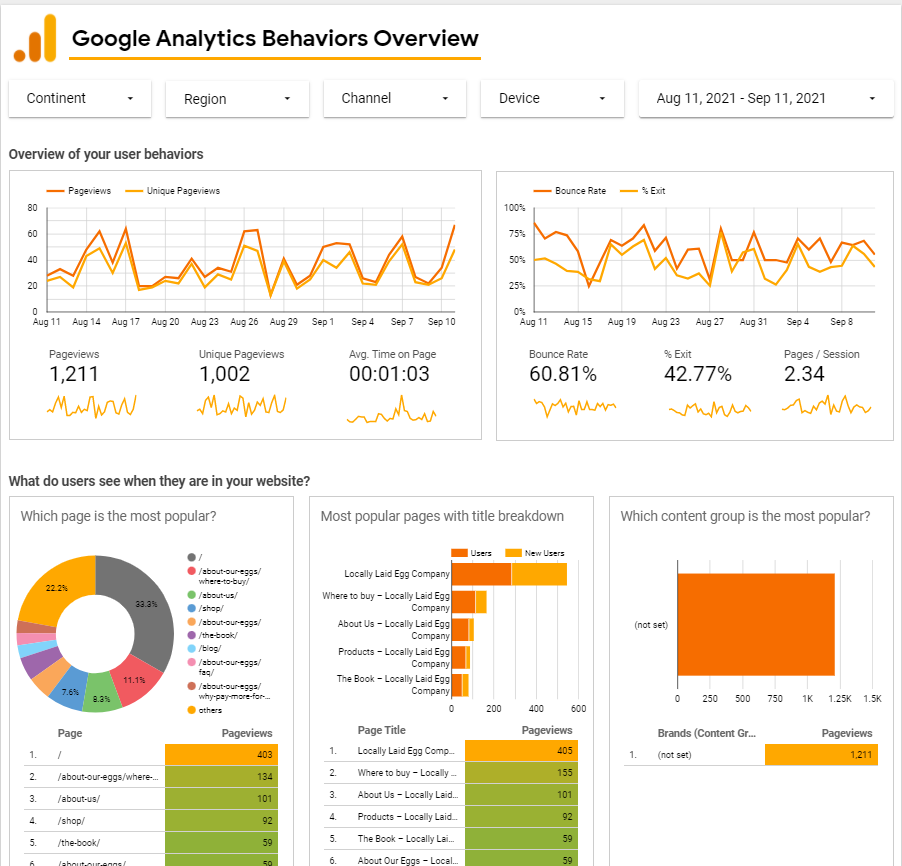
Task: Select the /shop/ row in the Page table
Action: pos(151,821)
